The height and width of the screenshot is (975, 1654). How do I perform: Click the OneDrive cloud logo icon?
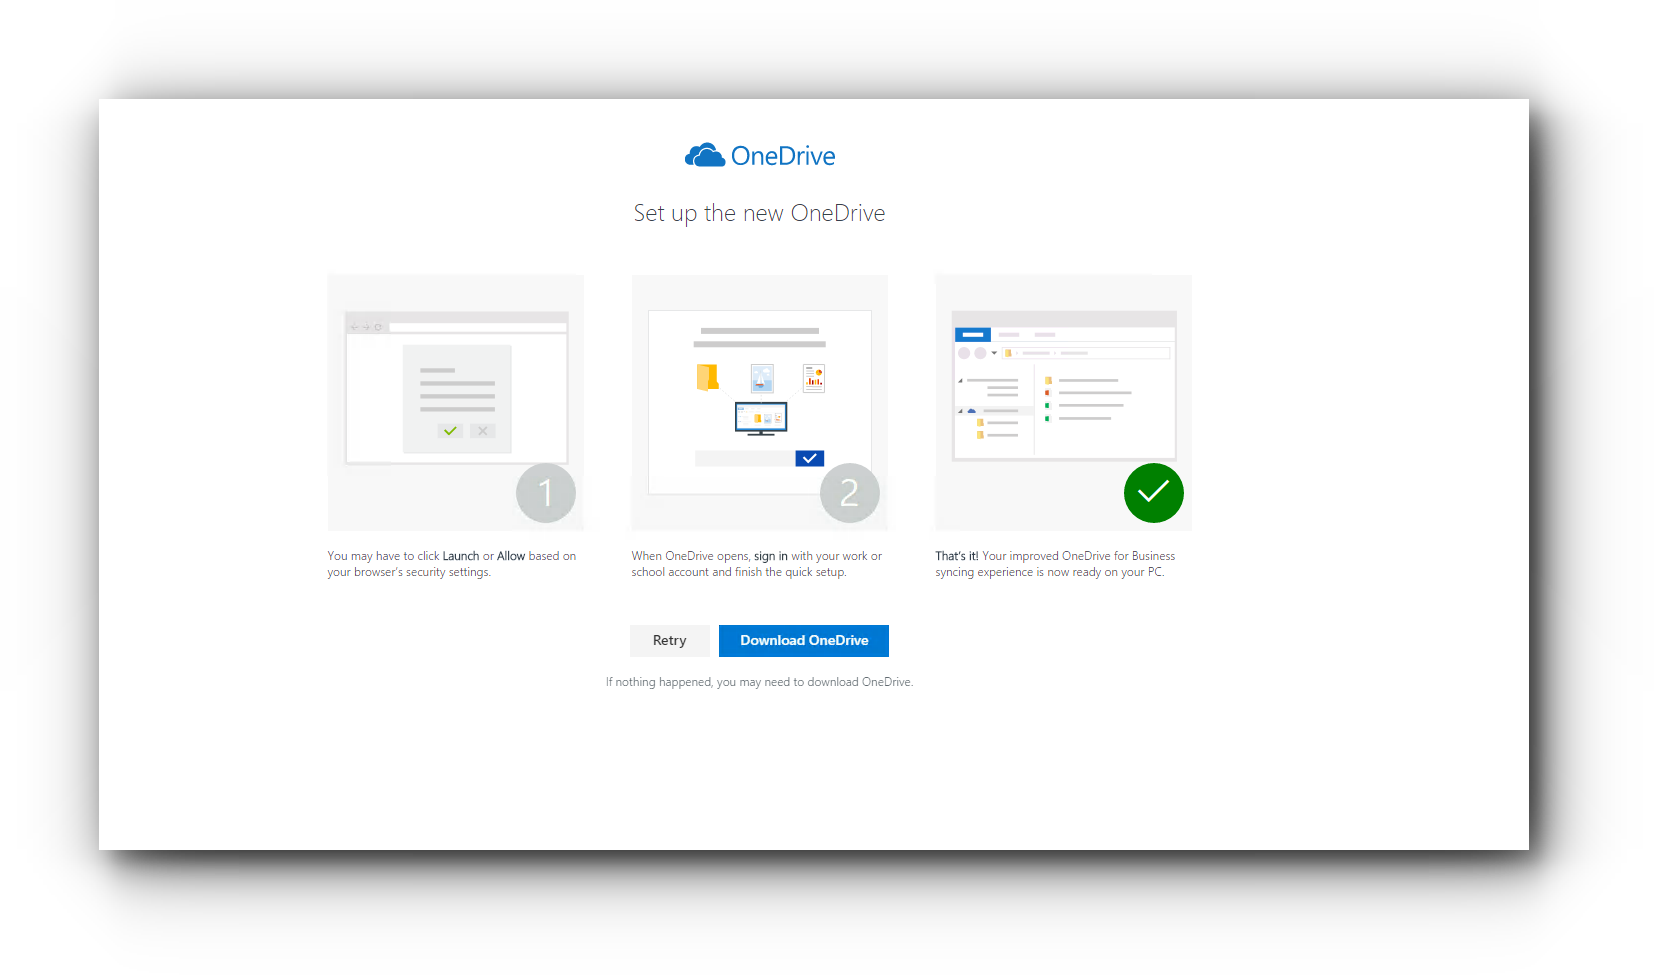click(705, 155)
